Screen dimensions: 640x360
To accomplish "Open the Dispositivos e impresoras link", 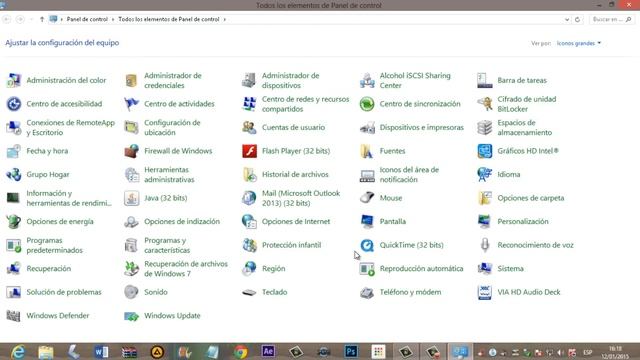I will click(x=421, y=127).
